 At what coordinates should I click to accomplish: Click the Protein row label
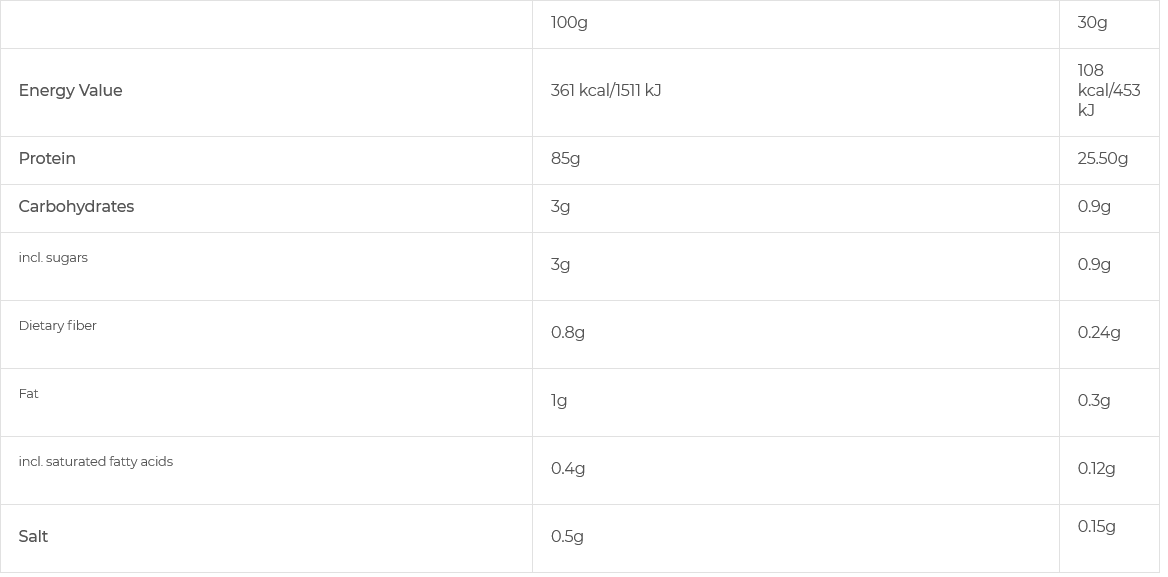[47, 159]
